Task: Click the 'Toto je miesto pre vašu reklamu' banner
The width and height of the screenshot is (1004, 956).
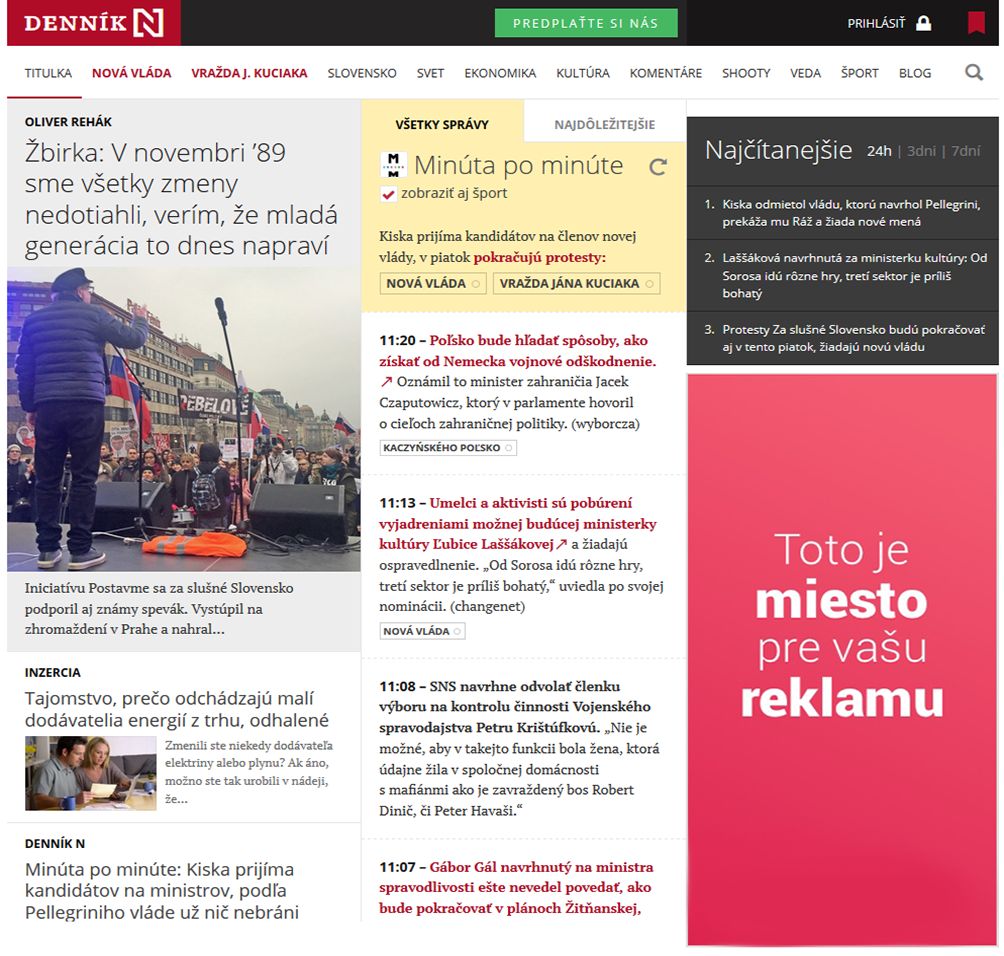Action: pos(842,660)
